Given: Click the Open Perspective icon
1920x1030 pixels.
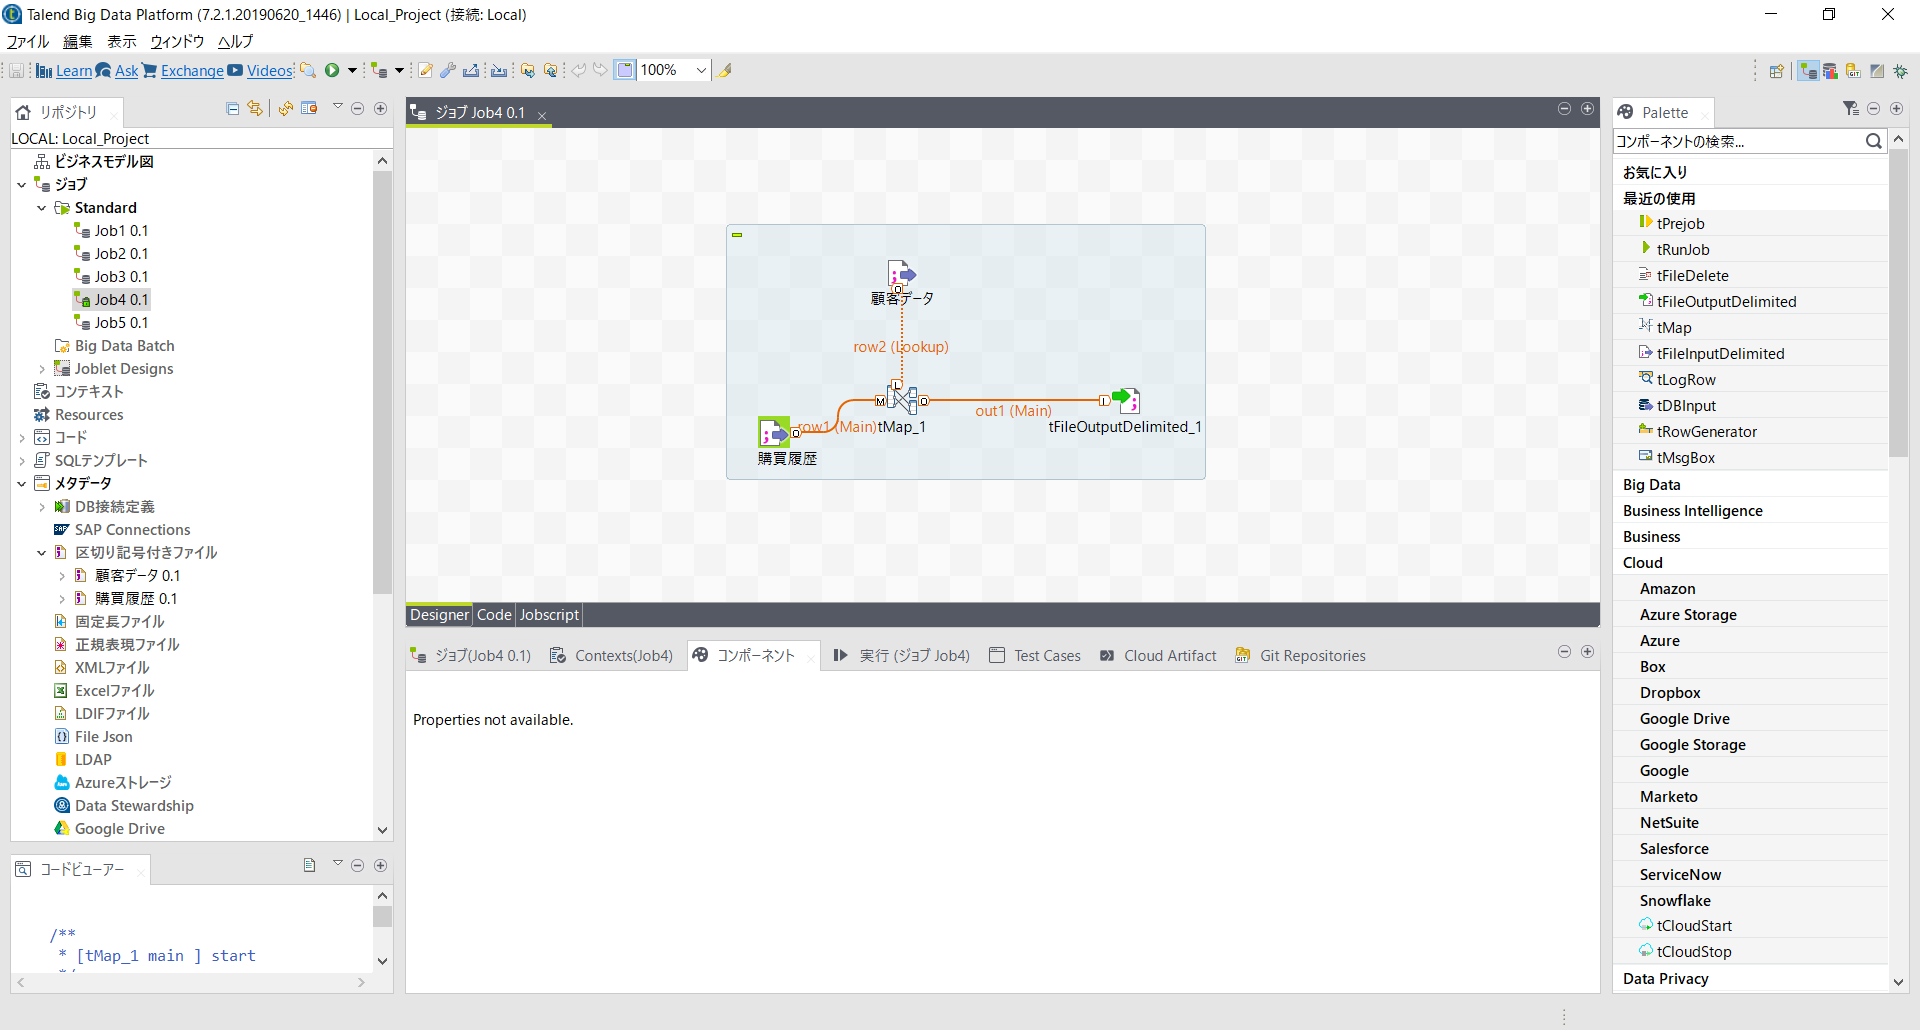Looking at the screenshot, I should pos(1777,71).
